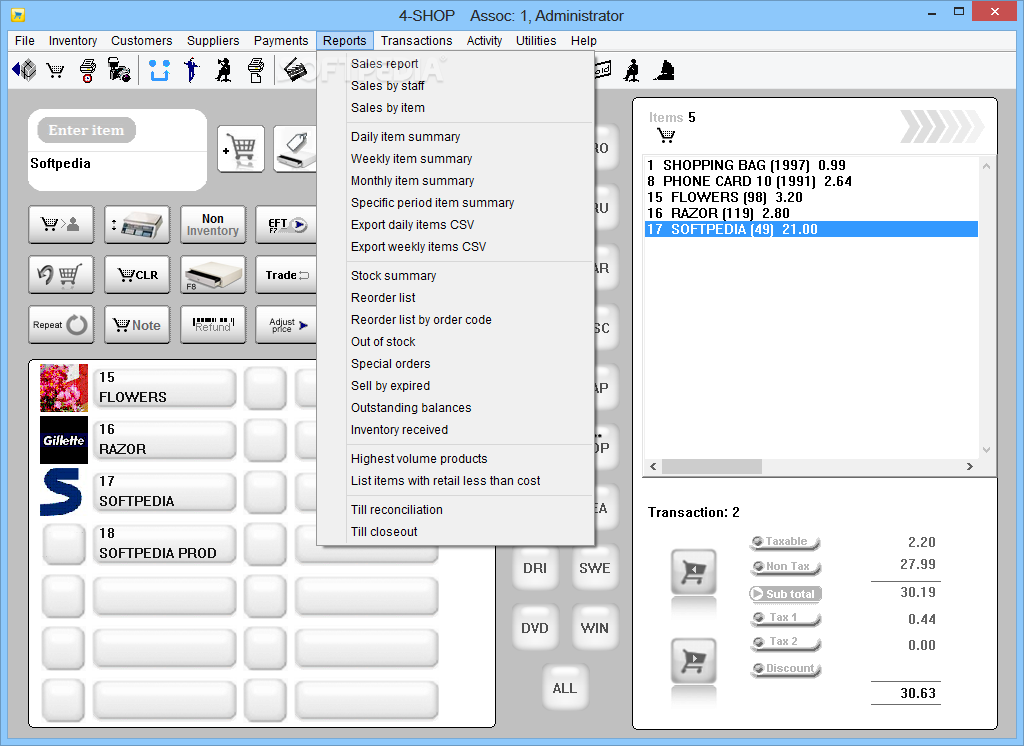Click the Trade button
The width and height of the screenshot is (1024, 746).
286,274
